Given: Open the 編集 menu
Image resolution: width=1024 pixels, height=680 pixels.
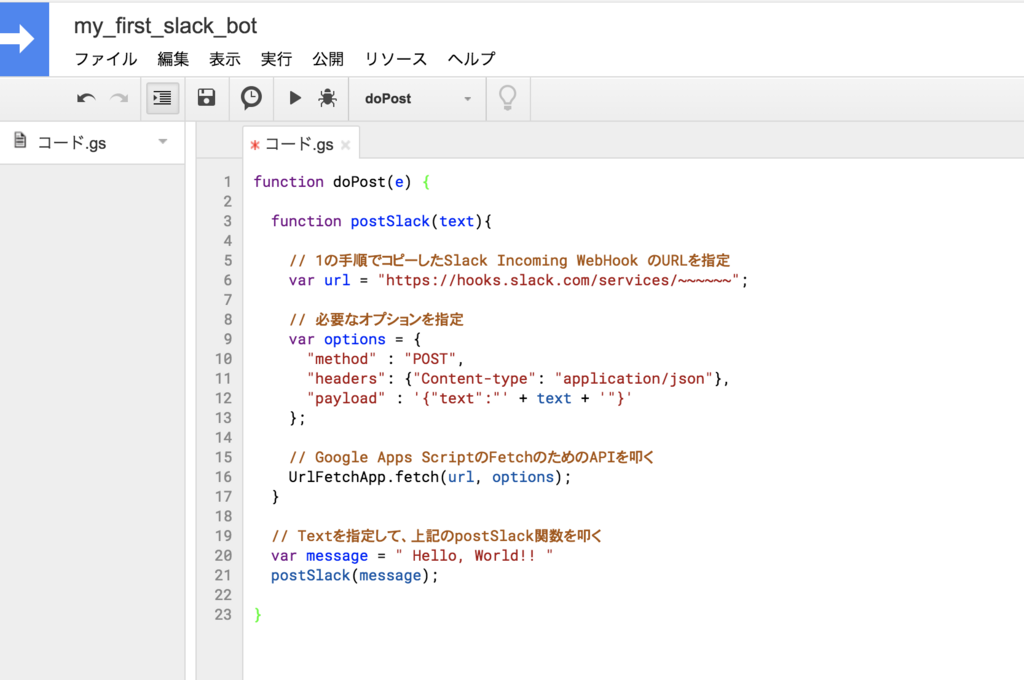Looking at the screenshot, I should (173, 59).
